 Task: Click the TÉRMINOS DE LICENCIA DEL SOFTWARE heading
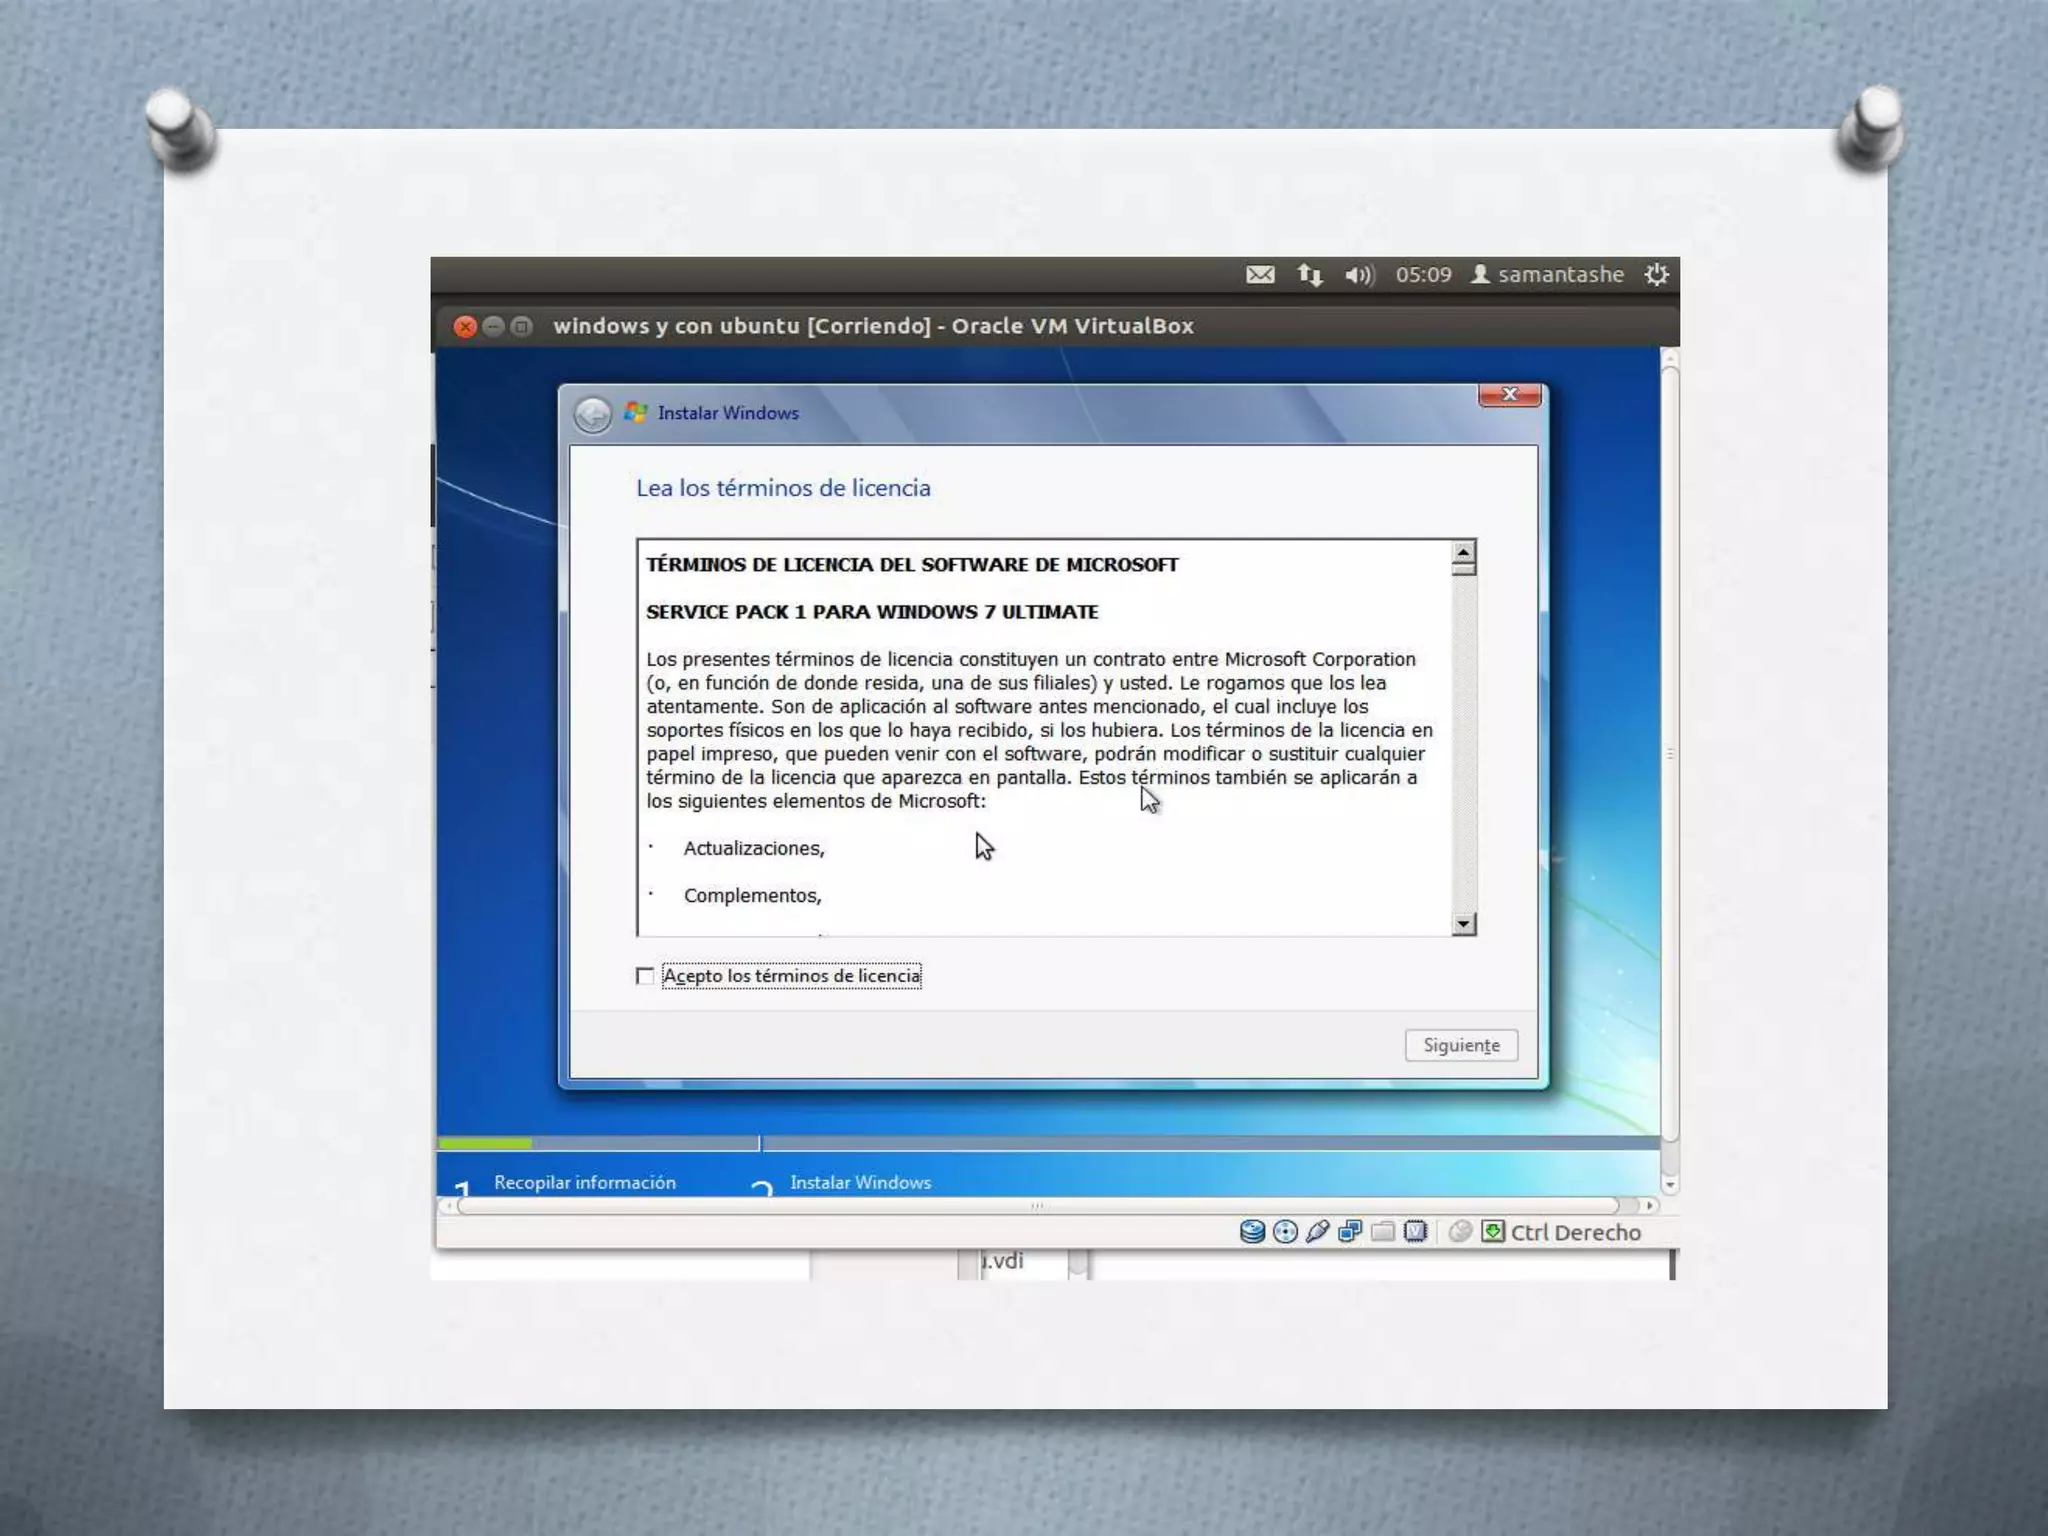pyautogui.click(x=912, y=565)
